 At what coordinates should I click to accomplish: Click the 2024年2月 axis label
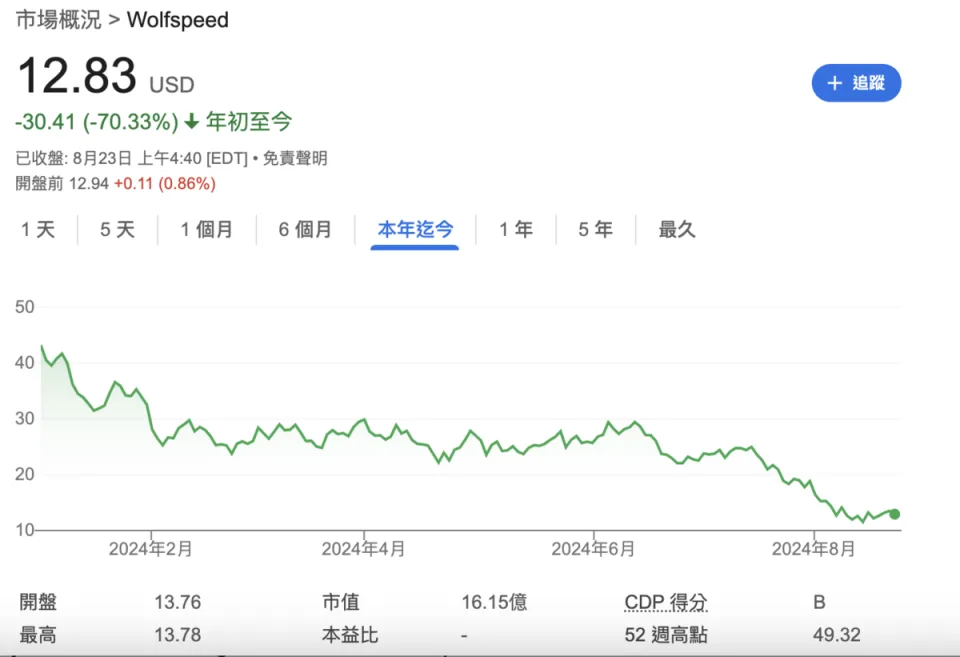151,549
